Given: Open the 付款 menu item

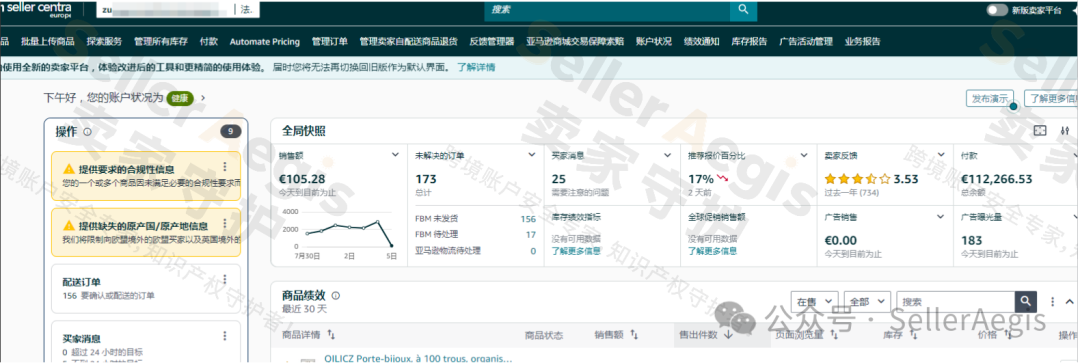Looking at the screenshot, I should [209, 41].
